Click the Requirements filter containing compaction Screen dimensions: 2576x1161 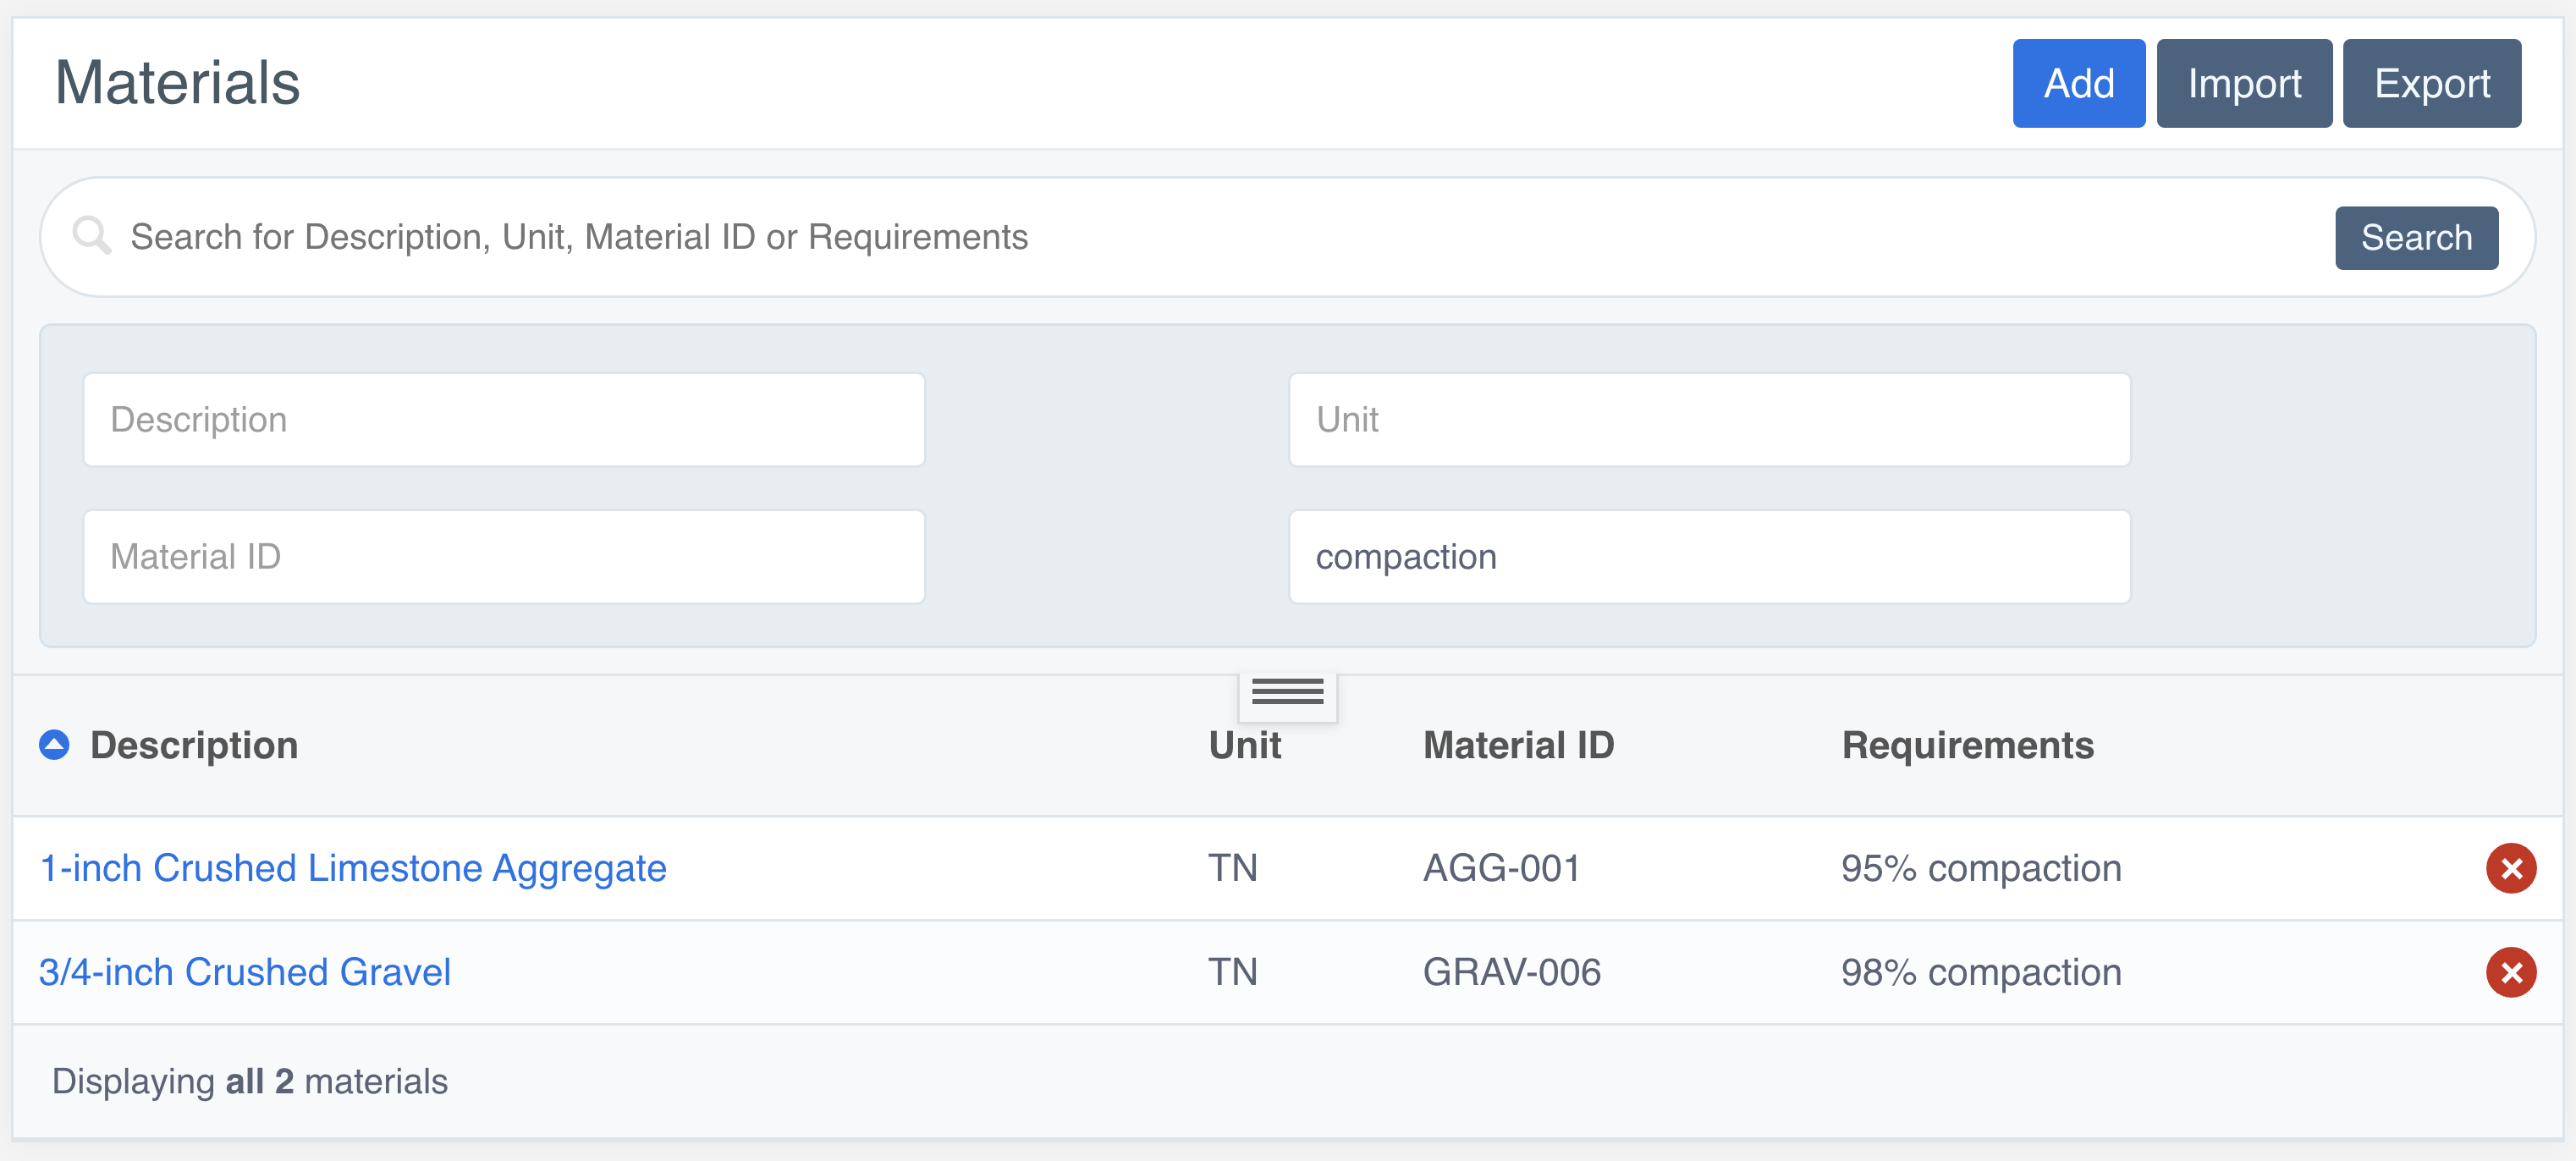(x=1709, y=557)
